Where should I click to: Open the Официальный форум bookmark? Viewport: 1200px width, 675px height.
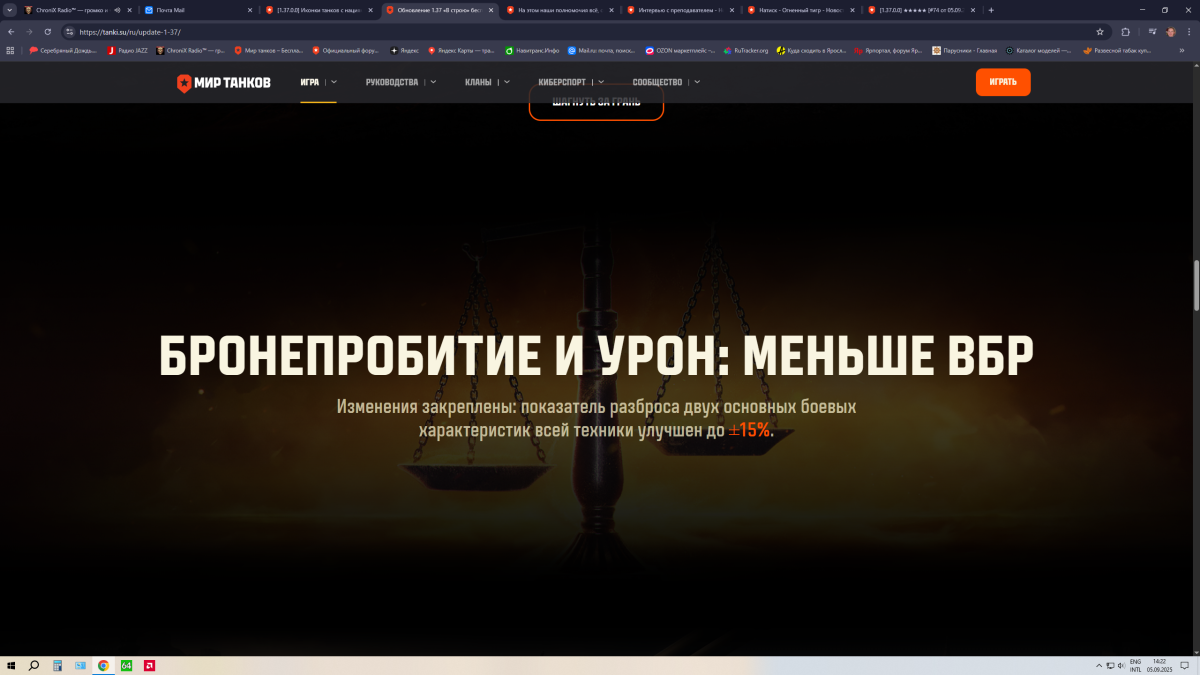tap(347, 50)
